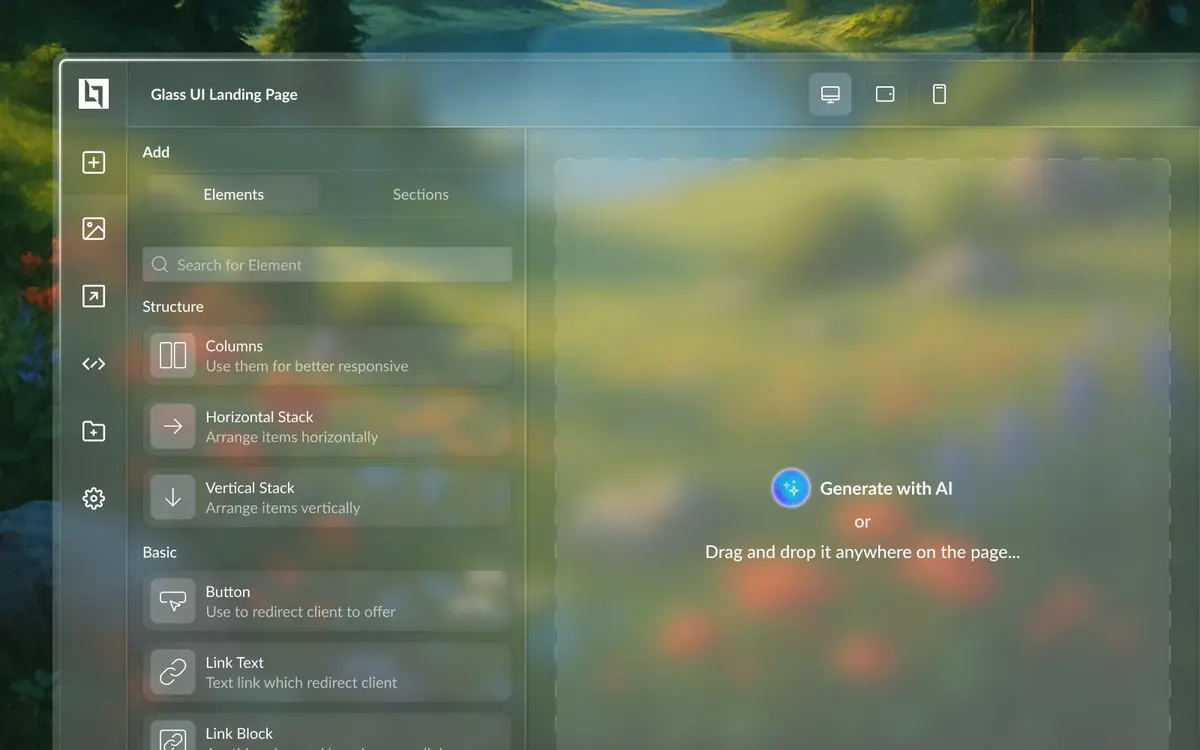This screenshot has width=1200, height=750.
Task: Click the "Horizontal Stack" label
Action: click(x=259, y=417)
